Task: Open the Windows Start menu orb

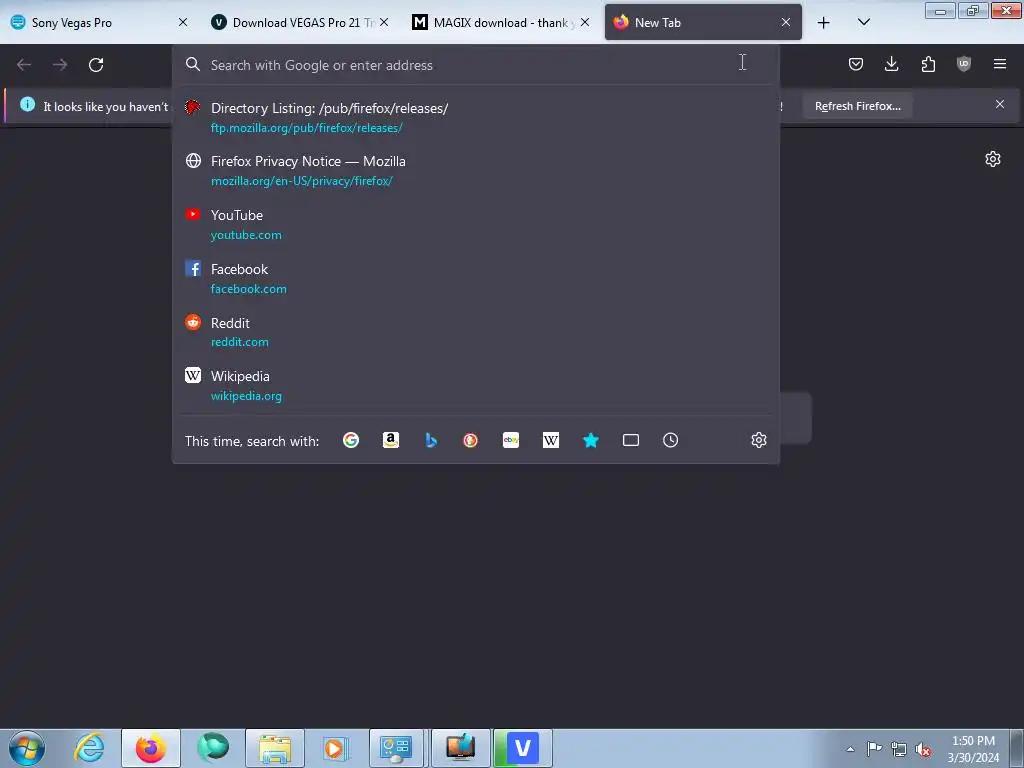Action: click(27, 748)
